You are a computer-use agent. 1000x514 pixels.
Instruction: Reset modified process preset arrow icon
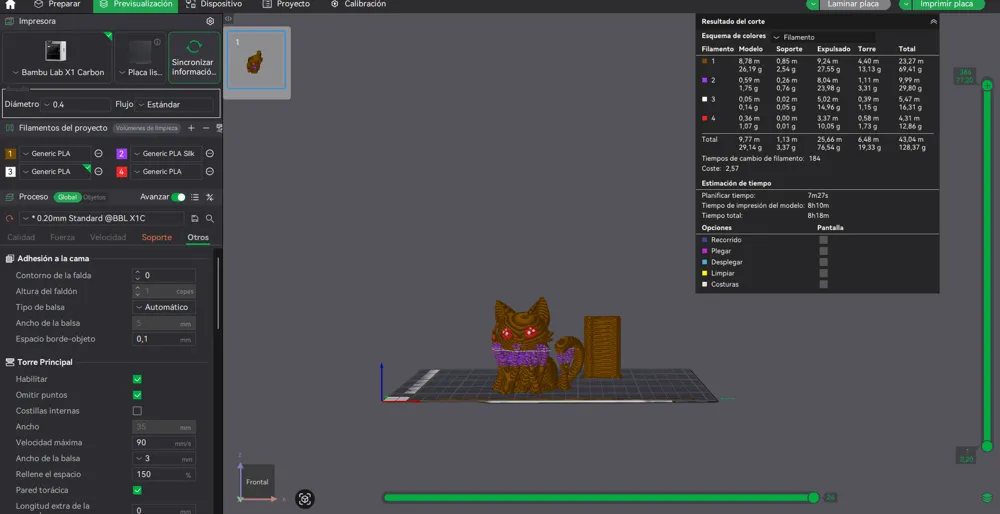tap(10, 219)
